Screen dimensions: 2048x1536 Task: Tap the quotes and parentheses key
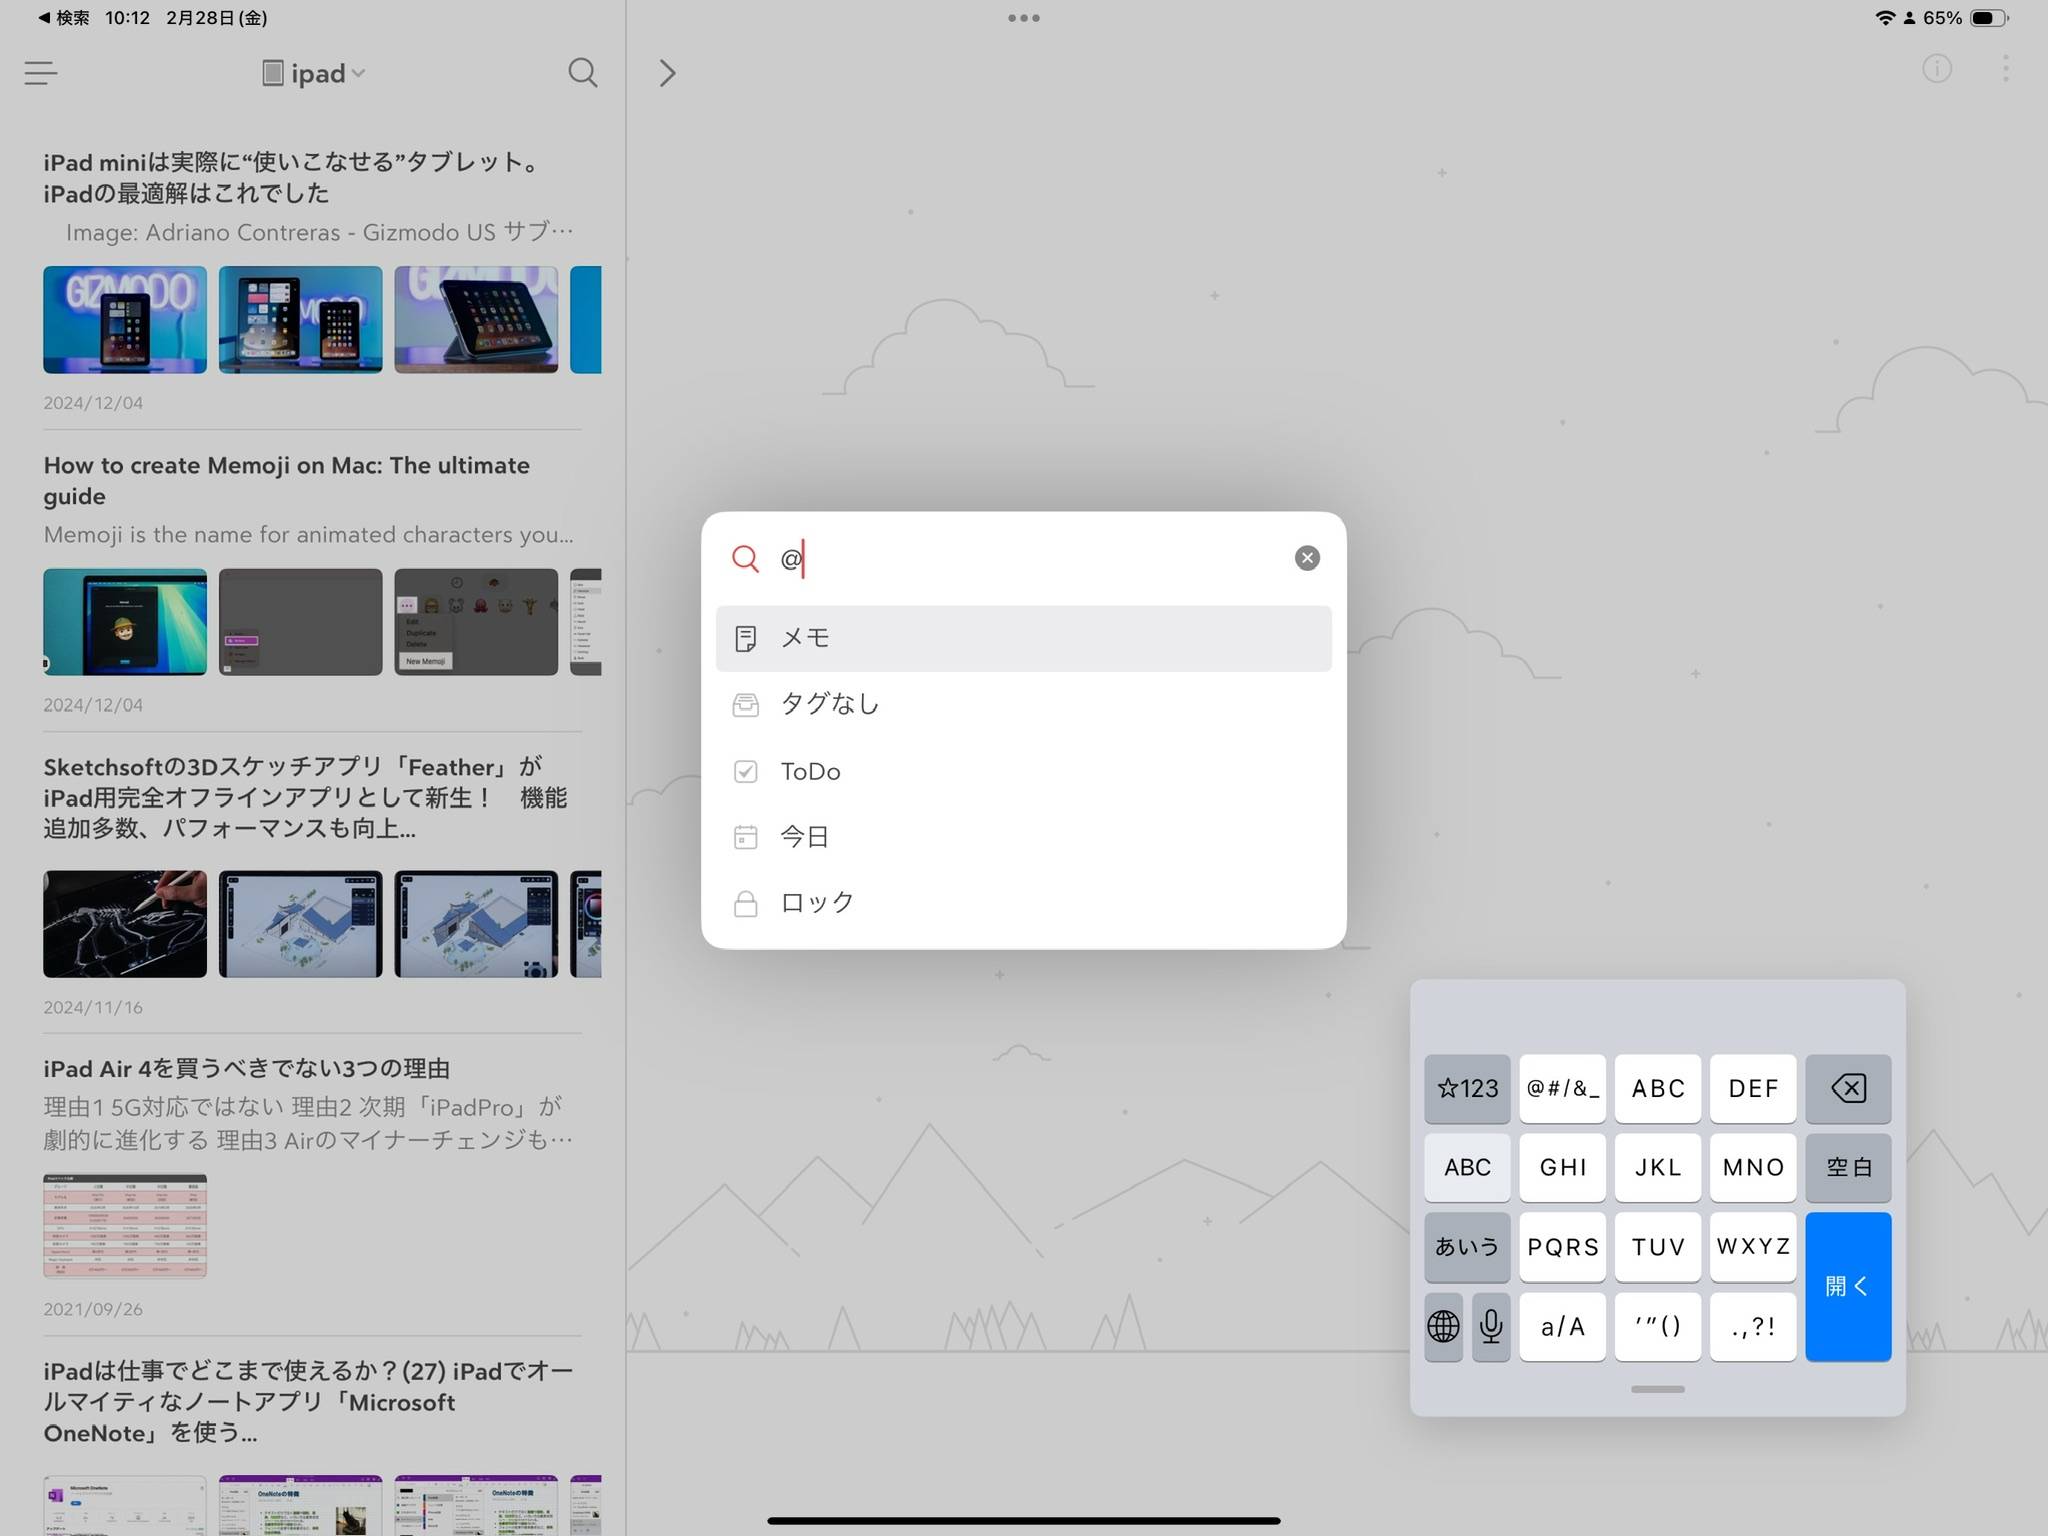tap(1658, 1327)
